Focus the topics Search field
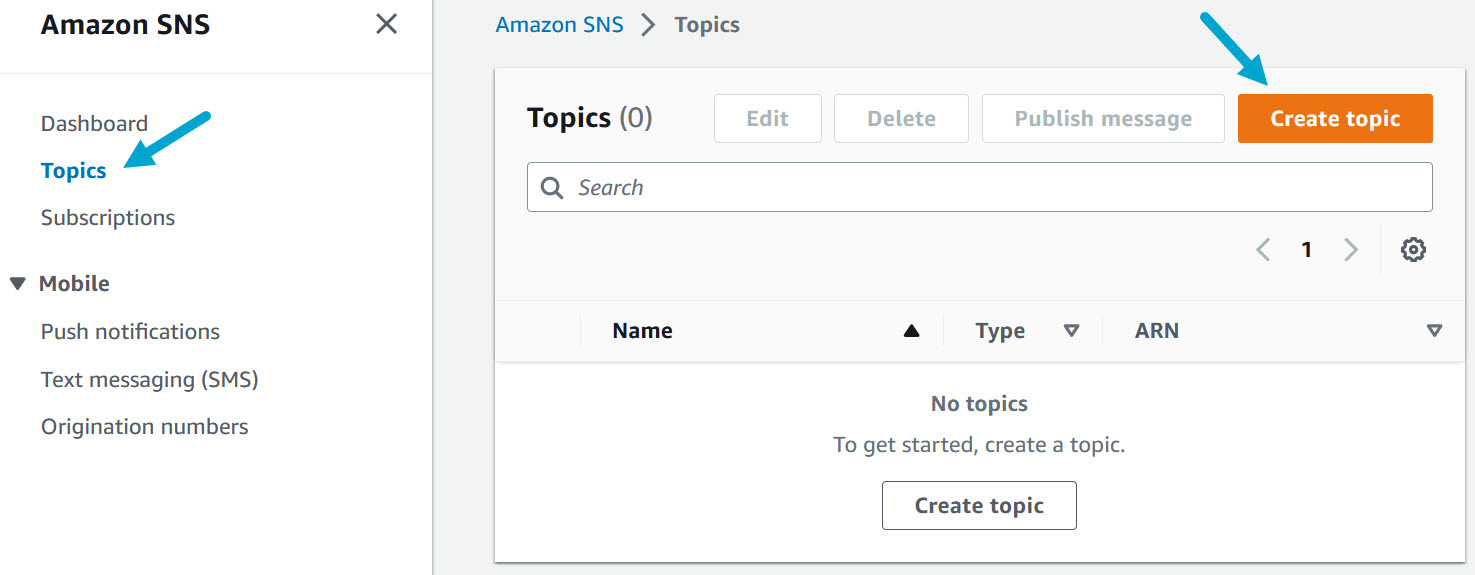Screen dimensions: 1475x575 (x=990, y=188)
